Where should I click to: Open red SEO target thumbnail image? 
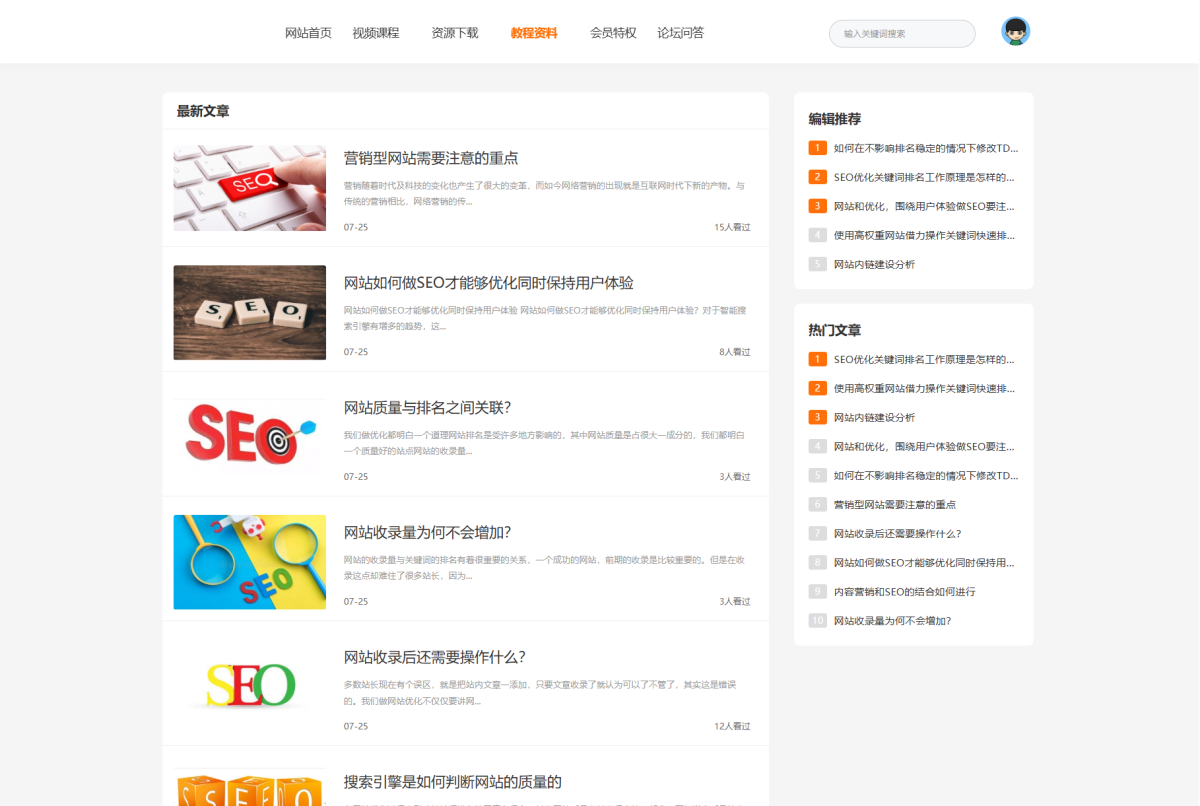pyautogui.click(x=250, y=437)
